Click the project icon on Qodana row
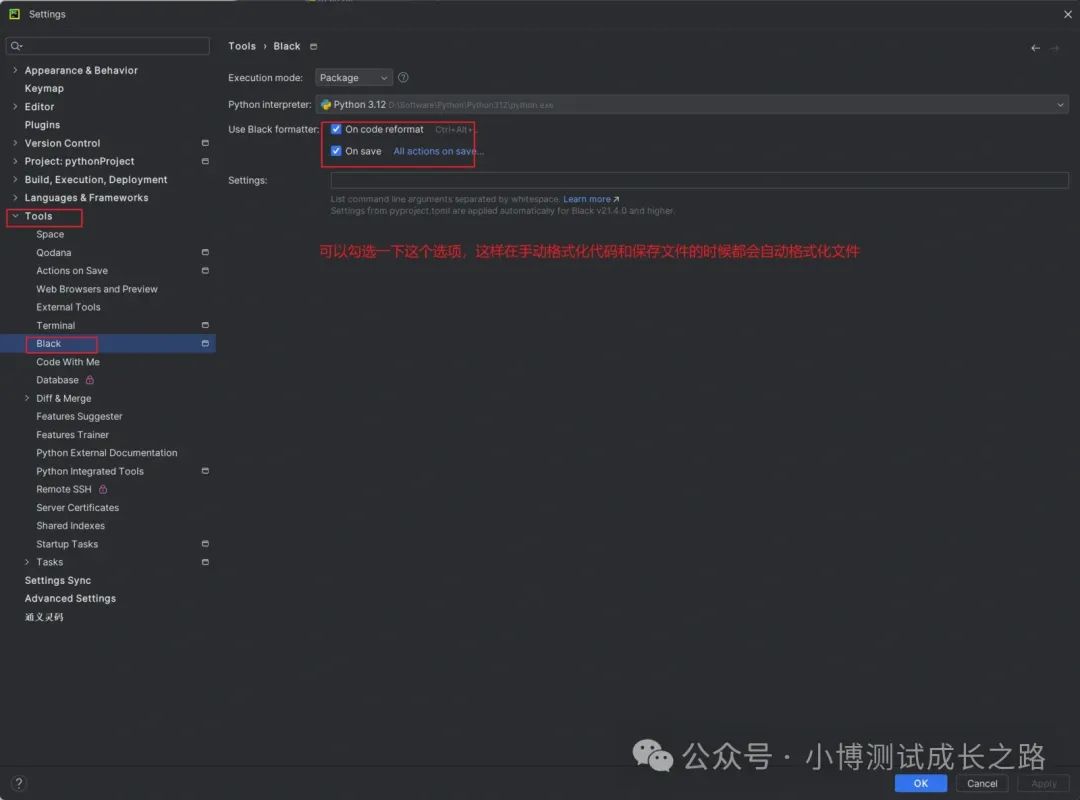1080x800 pixels. (x=205, y=253)
